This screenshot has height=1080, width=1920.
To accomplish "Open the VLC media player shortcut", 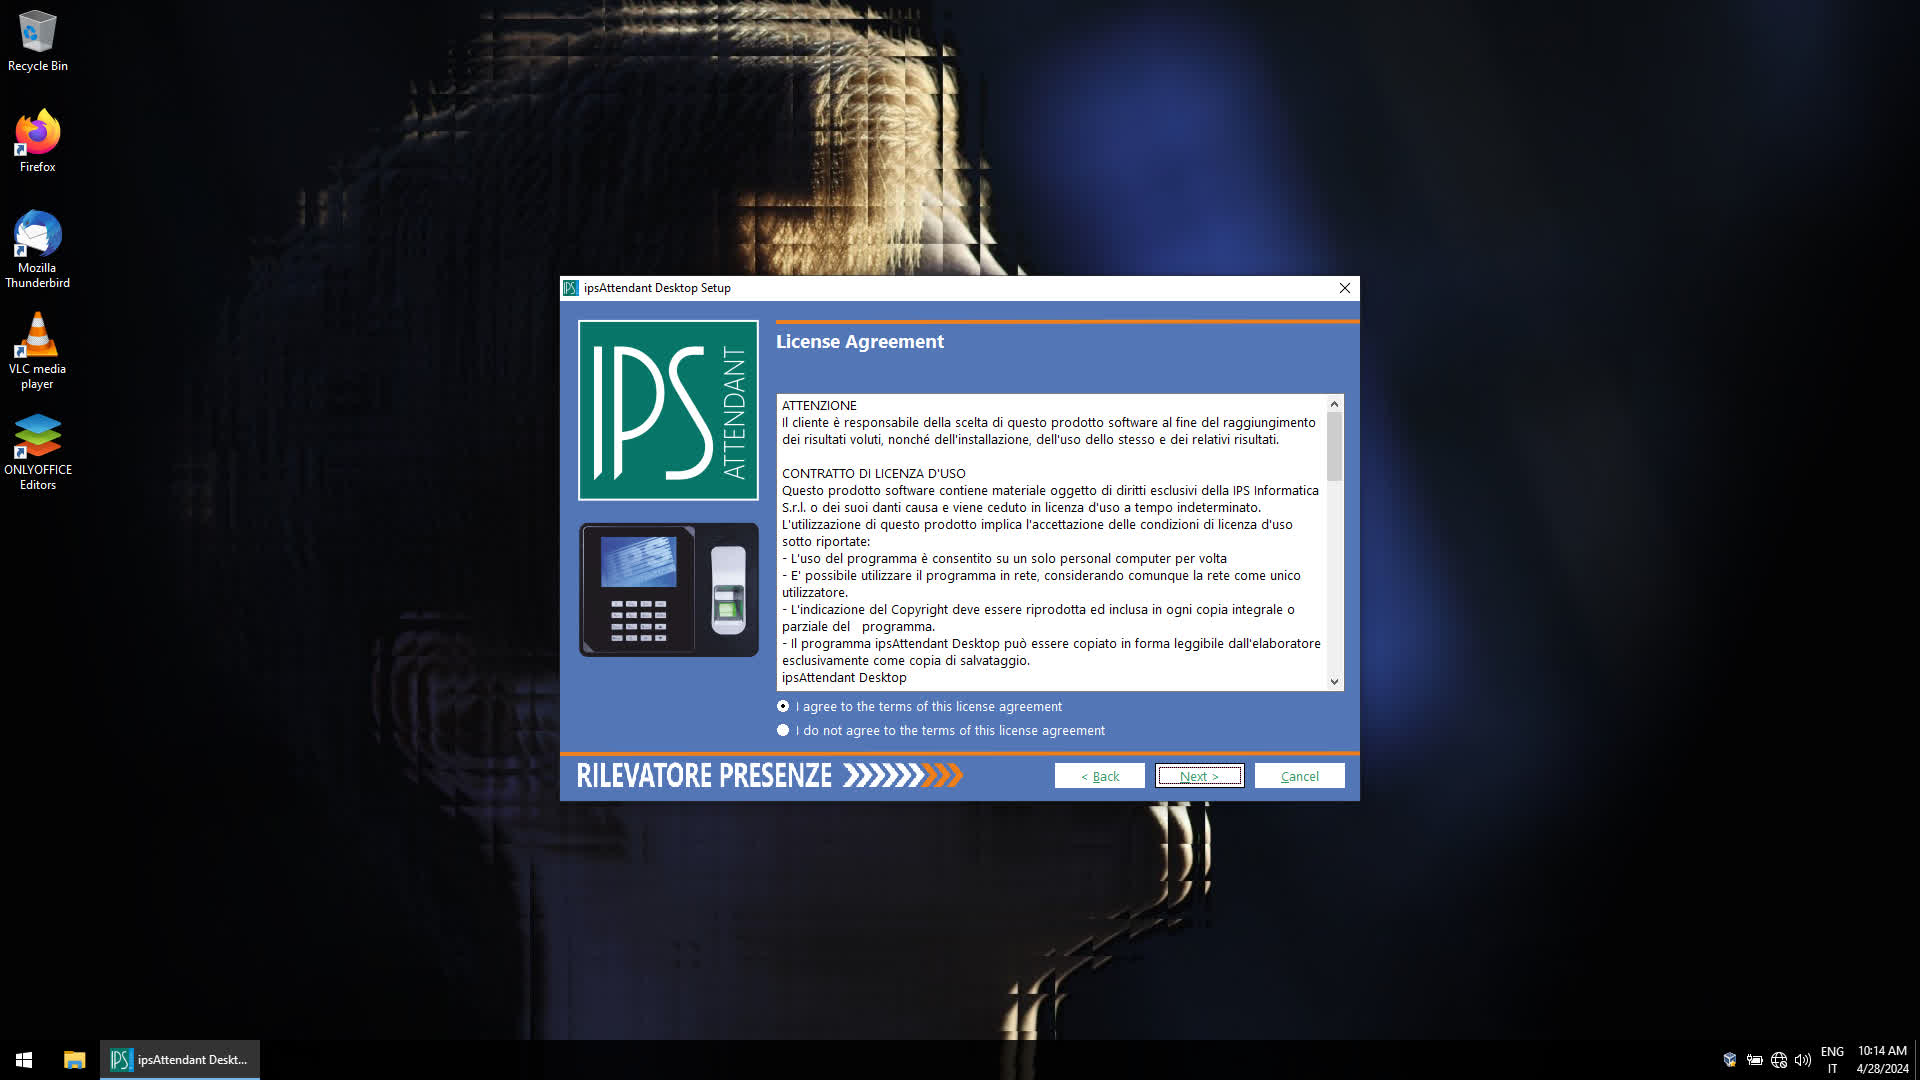I will (x=37, y=347).
